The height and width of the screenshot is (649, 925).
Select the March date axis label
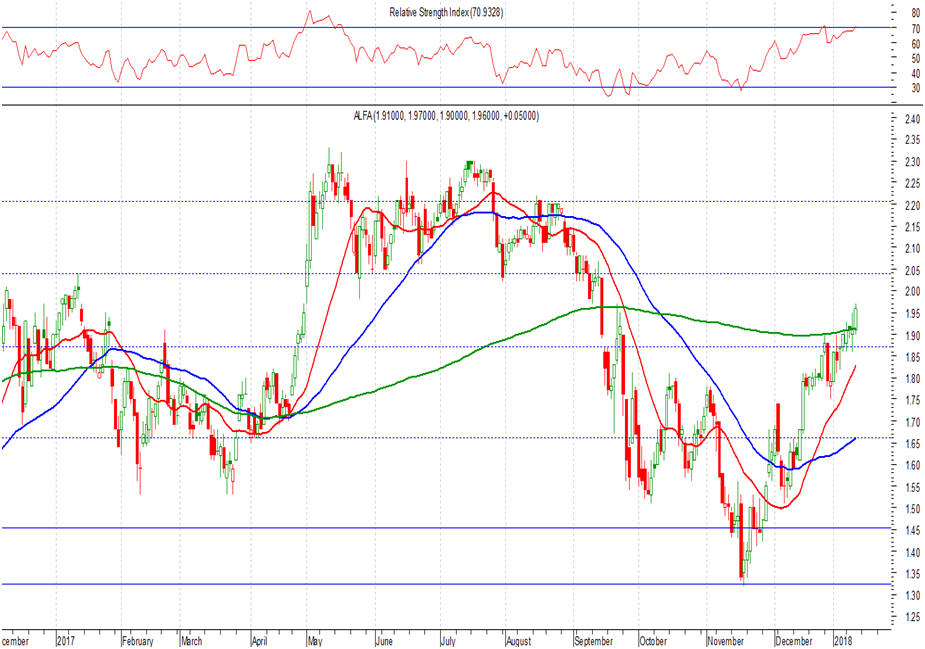pos(192,641)
